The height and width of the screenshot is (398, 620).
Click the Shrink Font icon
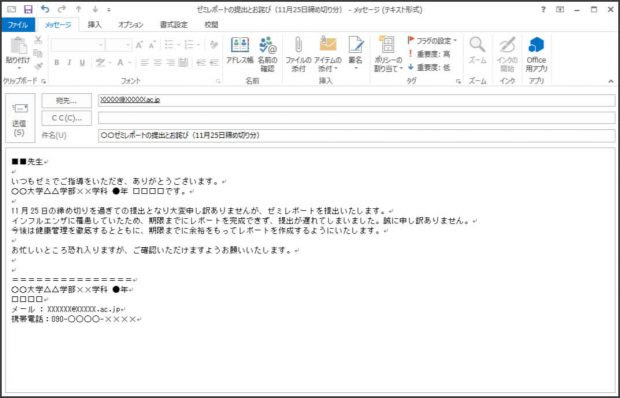point(152,45)
